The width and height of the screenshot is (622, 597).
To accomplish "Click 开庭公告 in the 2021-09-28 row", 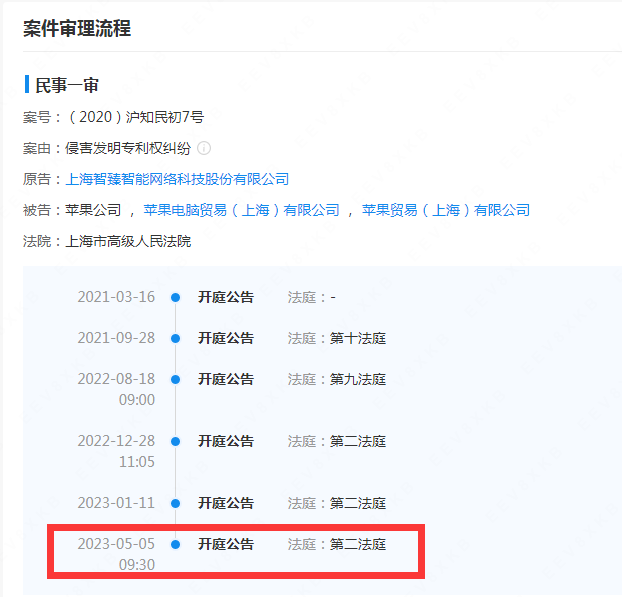I will coord(226,338).
